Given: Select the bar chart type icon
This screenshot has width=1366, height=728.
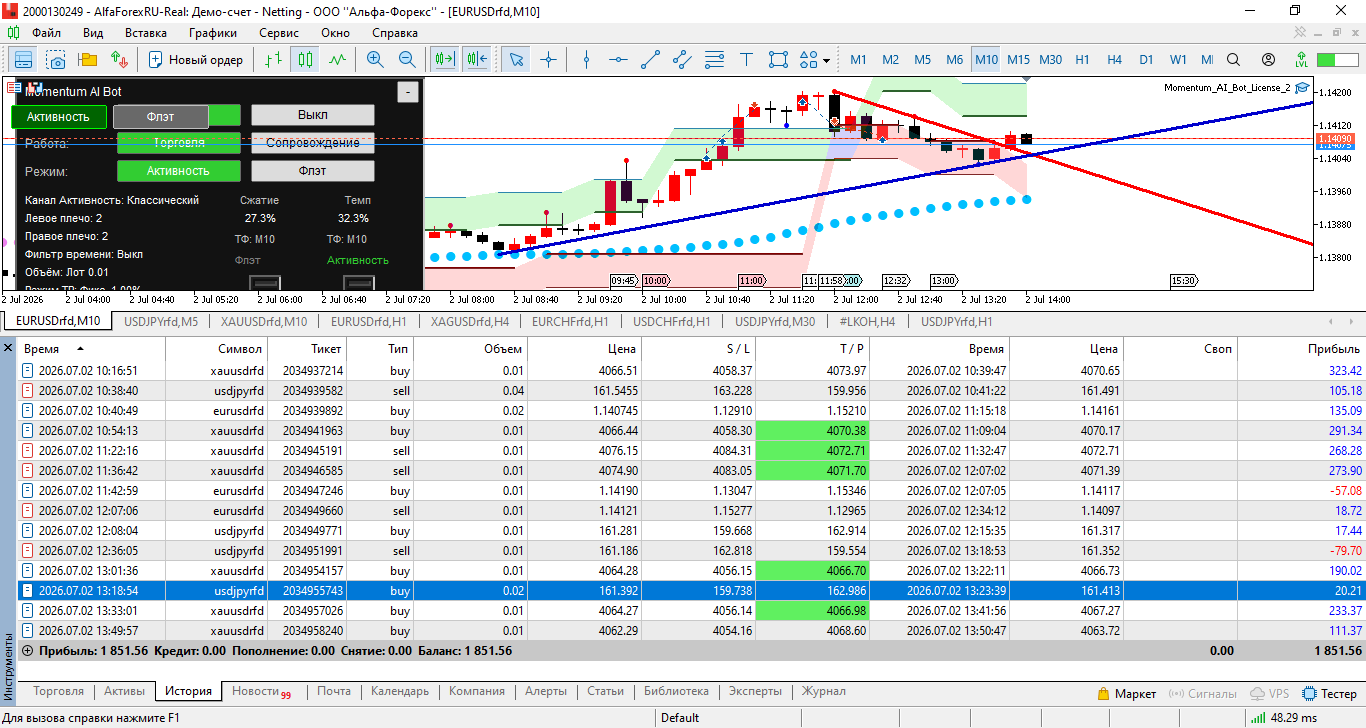Looking at the screenshot, I should (273, 60).
